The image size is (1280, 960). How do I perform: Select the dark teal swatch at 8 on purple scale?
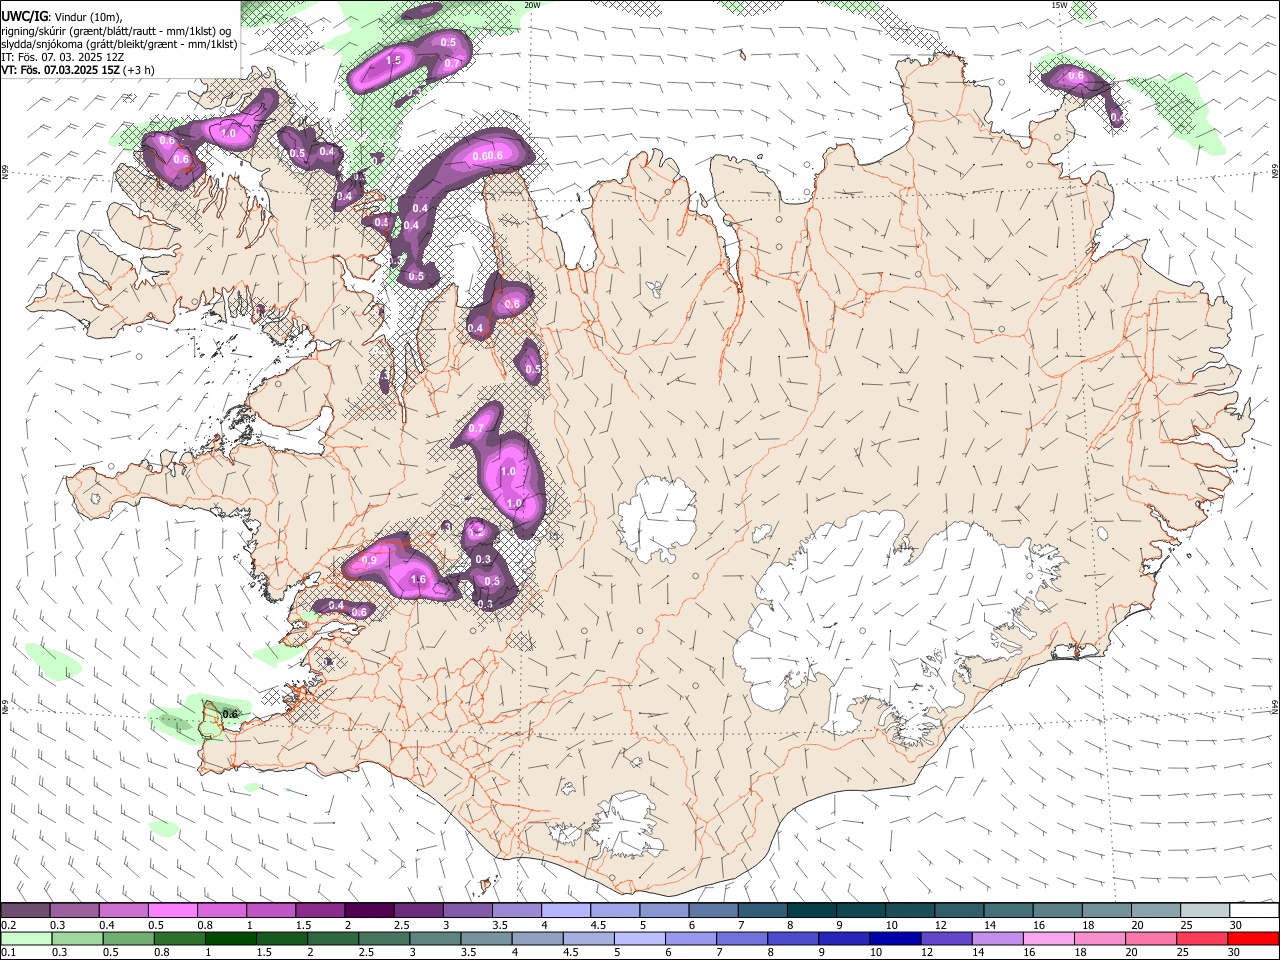point(811,911)
